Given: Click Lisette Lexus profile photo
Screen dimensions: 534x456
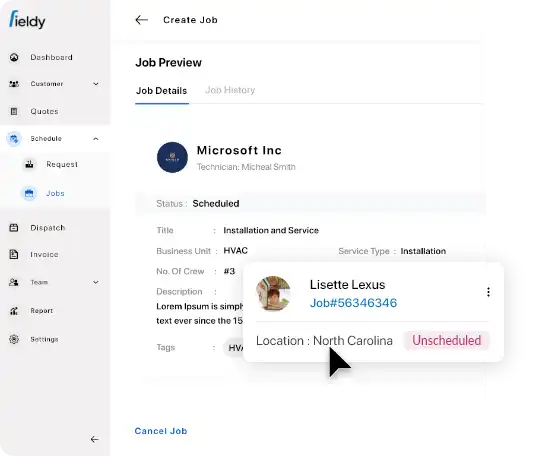Looking at the screenshot, I should tap(273, 293).
